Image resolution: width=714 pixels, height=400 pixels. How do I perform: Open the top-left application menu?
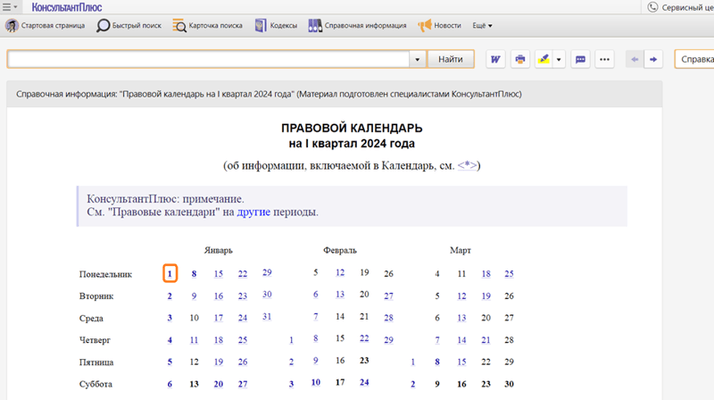coord(9,7)
